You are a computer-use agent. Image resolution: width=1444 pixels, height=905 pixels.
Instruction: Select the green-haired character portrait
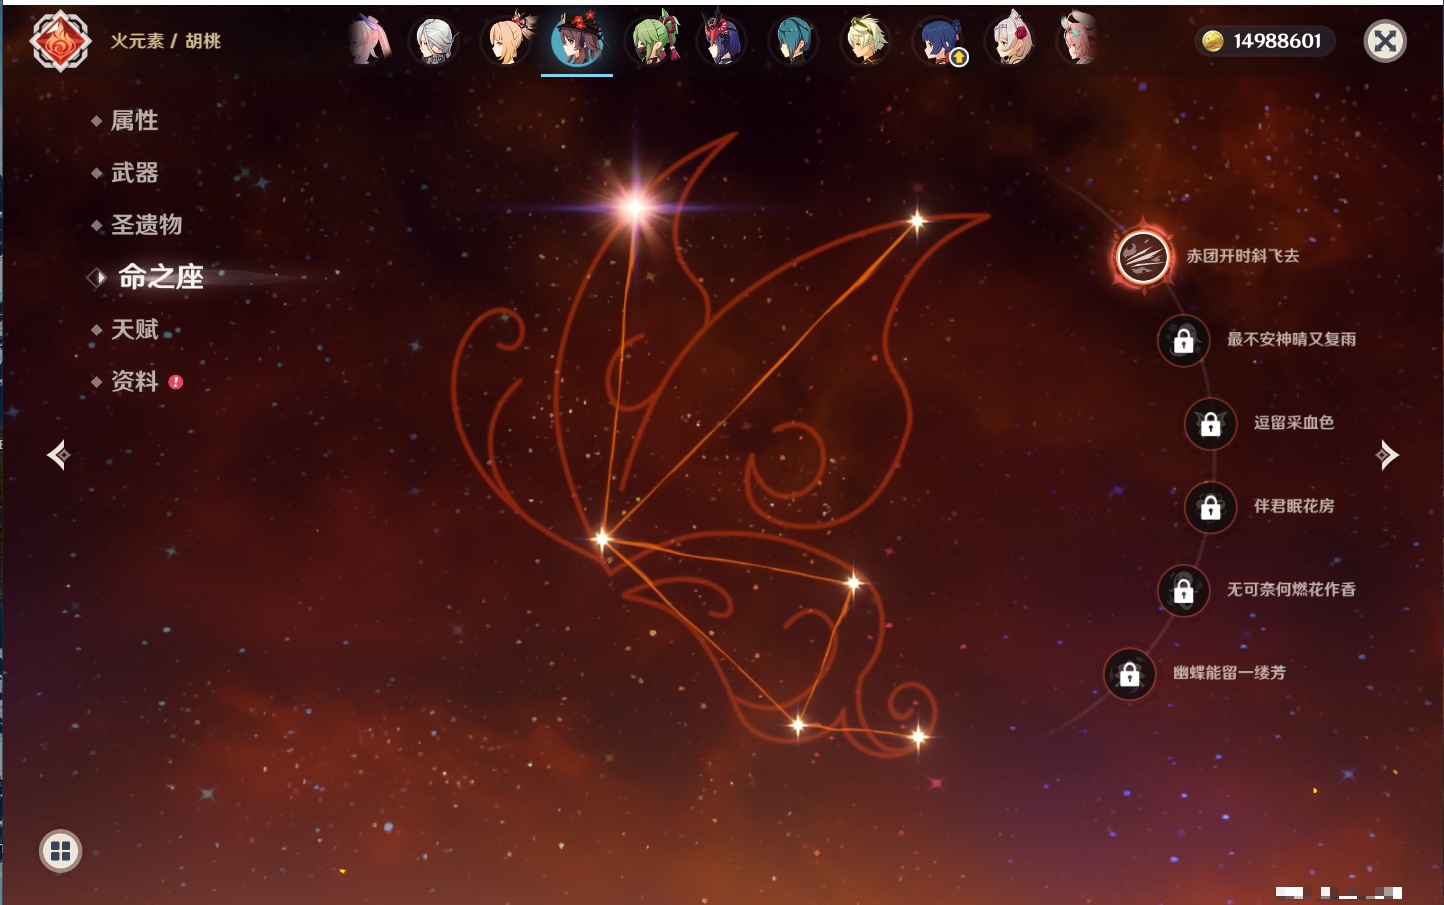[651, 41]
